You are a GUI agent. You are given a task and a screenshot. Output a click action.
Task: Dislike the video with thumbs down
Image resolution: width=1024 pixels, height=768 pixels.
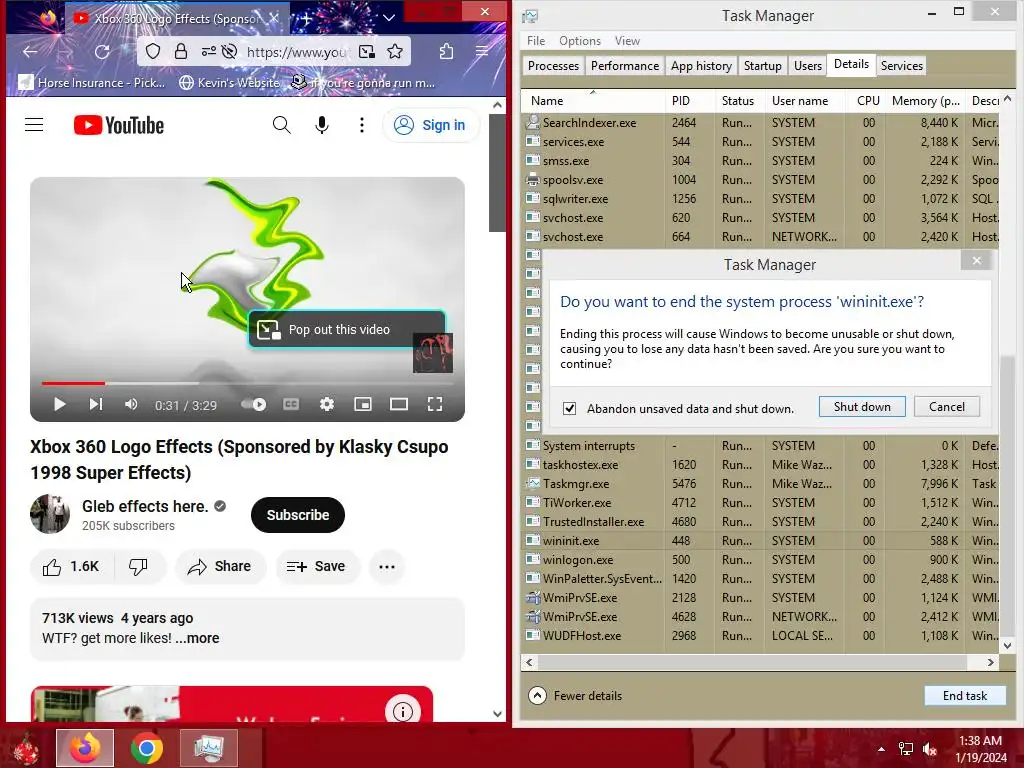tap(138, 566)
